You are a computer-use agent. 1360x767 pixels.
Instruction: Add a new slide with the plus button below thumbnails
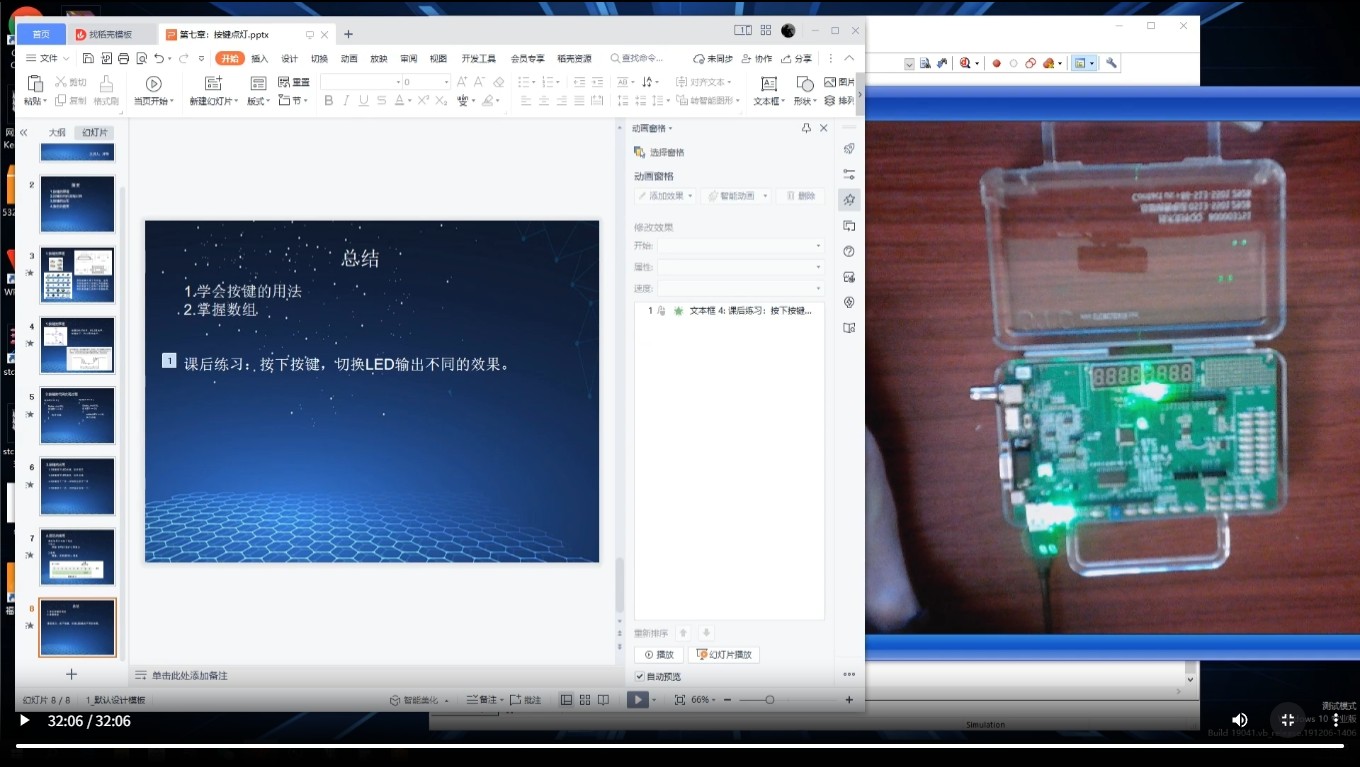coord(71,674)
